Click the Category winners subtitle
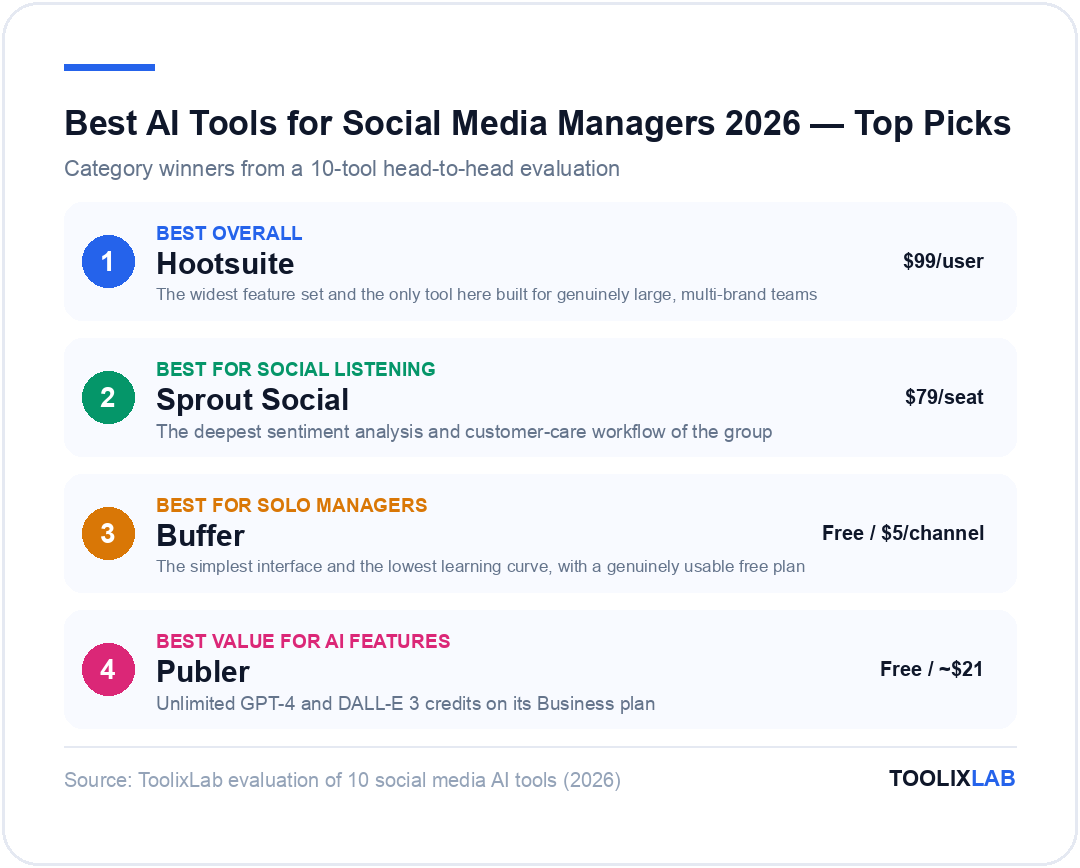Image resolution: width=1080 pixels, height=868 pixels. (342, 169)
